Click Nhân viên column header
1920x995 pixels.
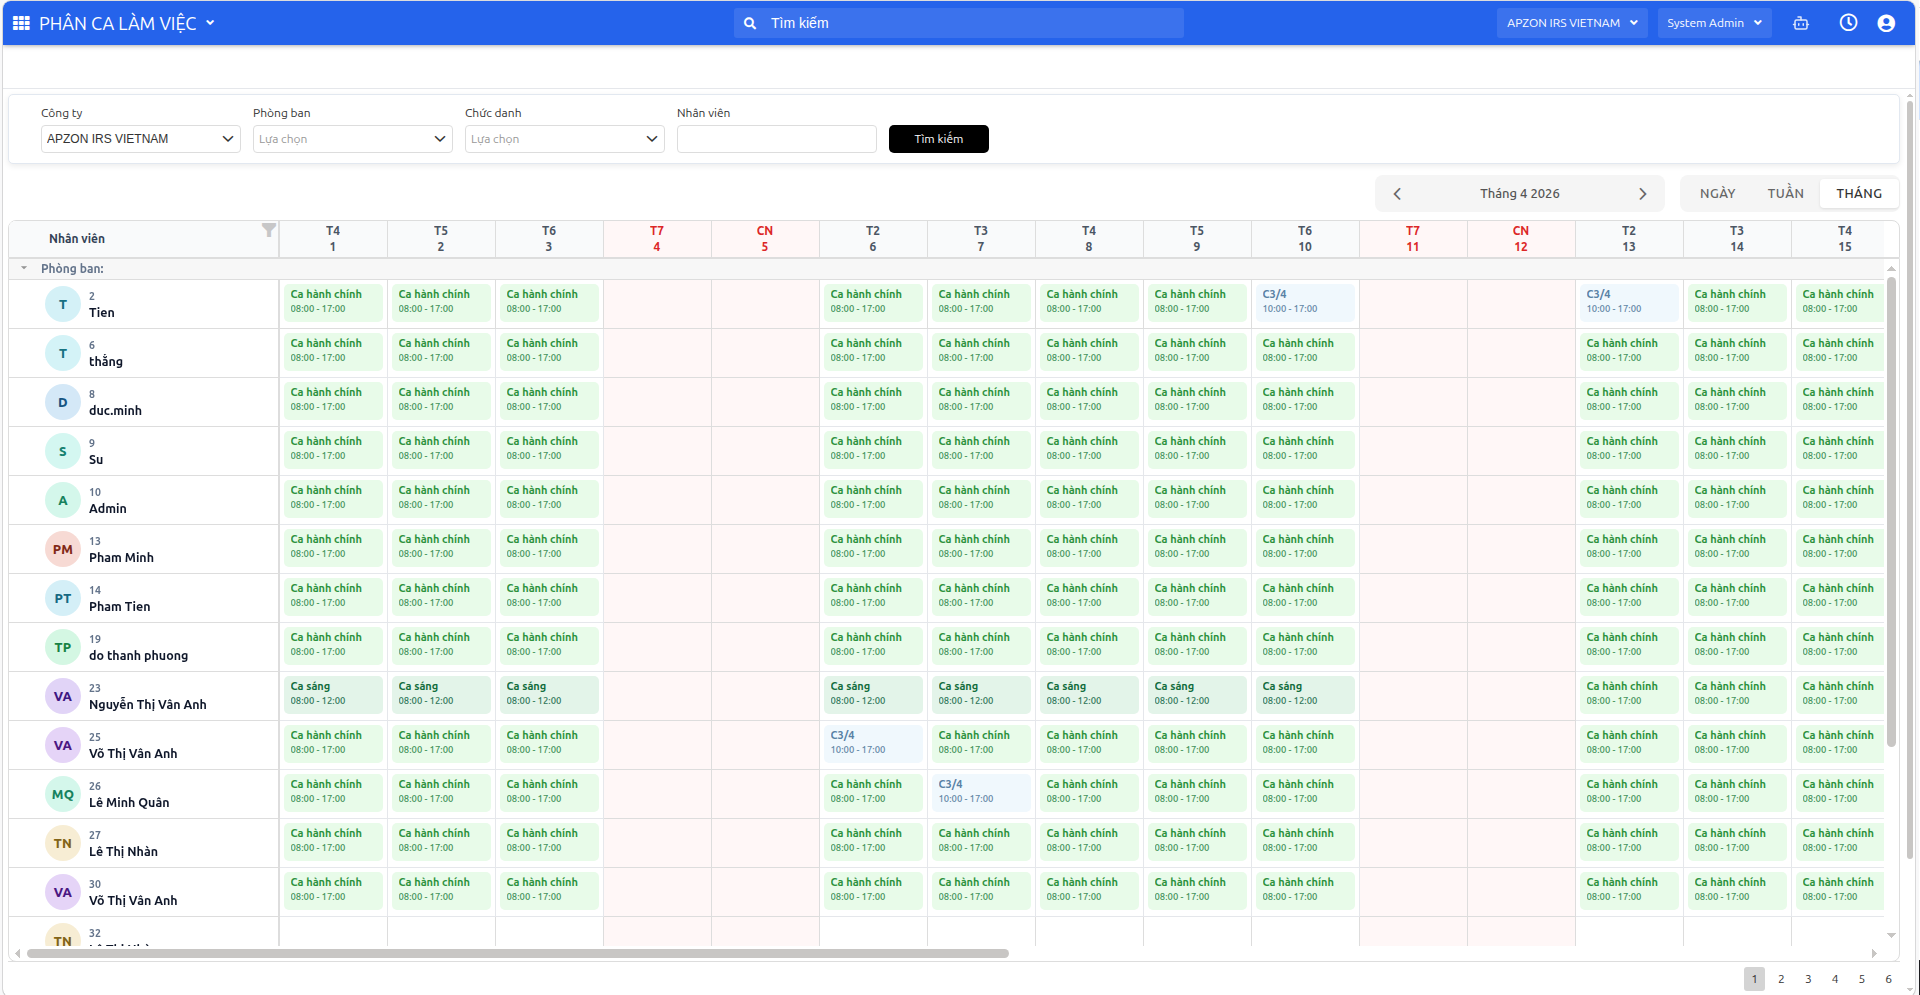click(143, 239)
